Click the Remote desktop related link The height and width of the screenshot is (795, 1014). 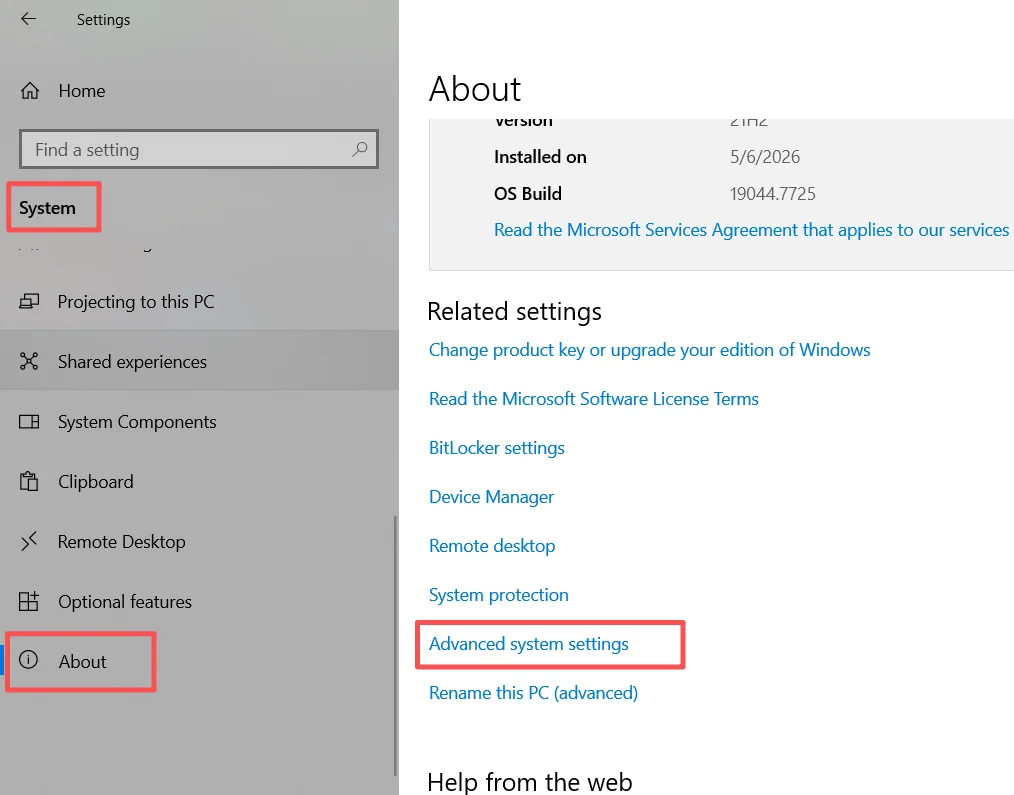pyautogui.click(x=492, y=546)
